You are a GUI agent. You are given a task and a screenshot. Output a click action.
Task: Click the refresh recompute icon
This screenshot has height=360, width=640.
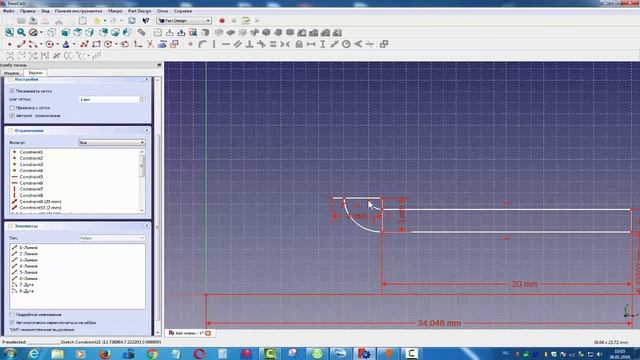[x=132, y=20]
